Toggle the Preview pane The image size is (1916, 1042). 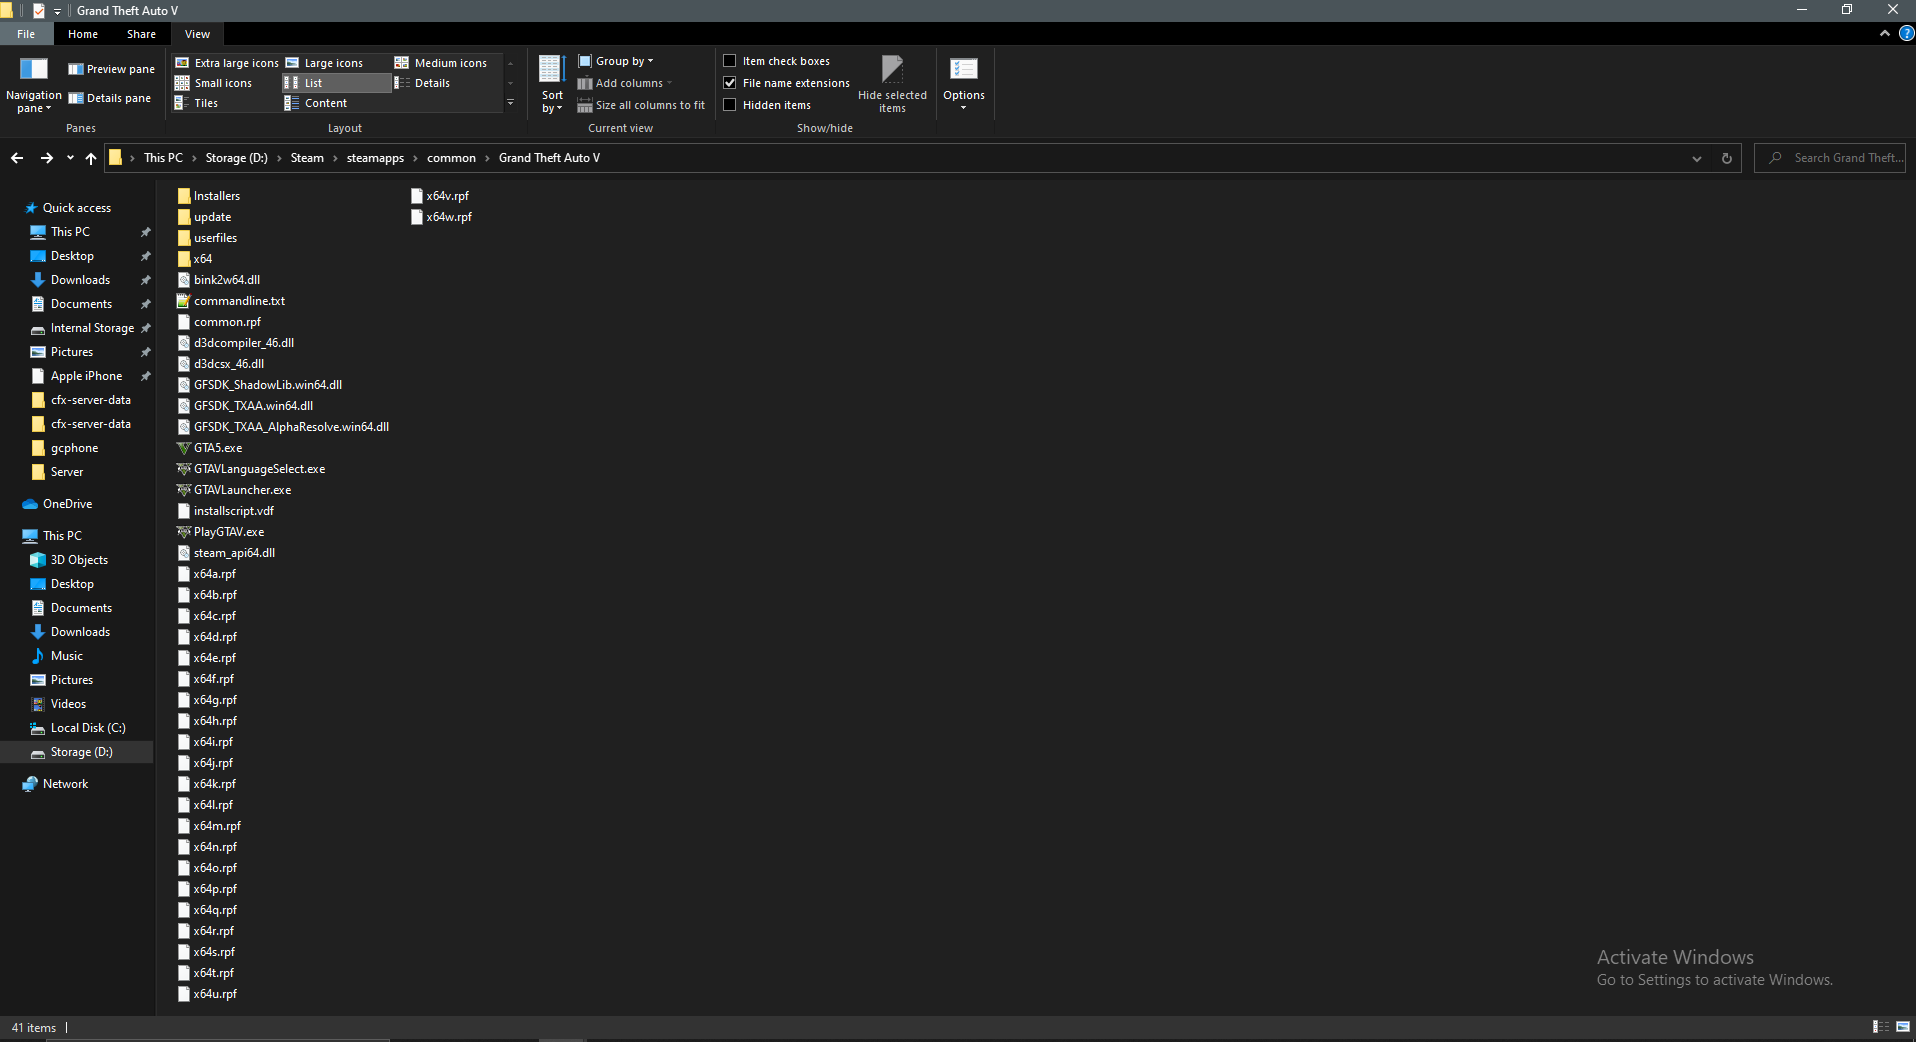pyautogui.click(x=110, y=68)
